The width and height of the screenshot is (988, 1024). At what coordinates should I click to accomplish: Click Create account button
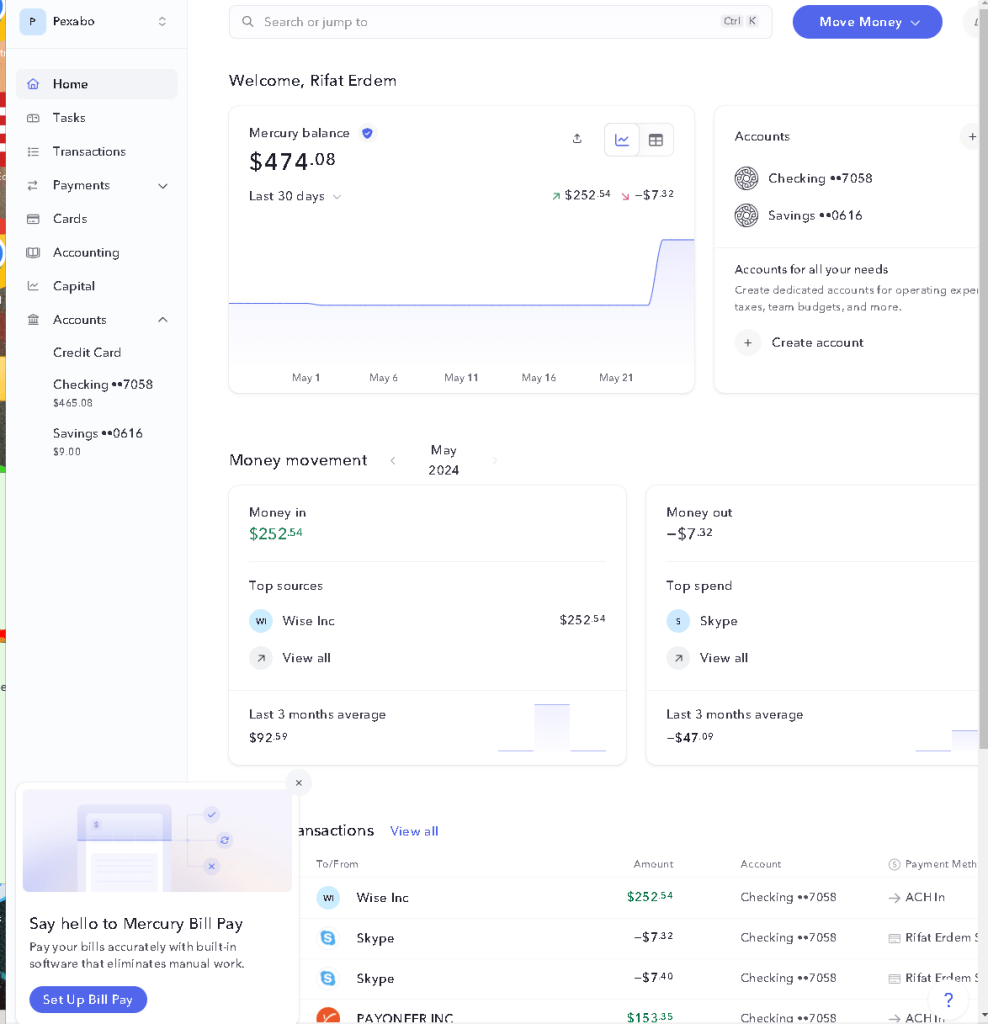click(x=799, y=343)
